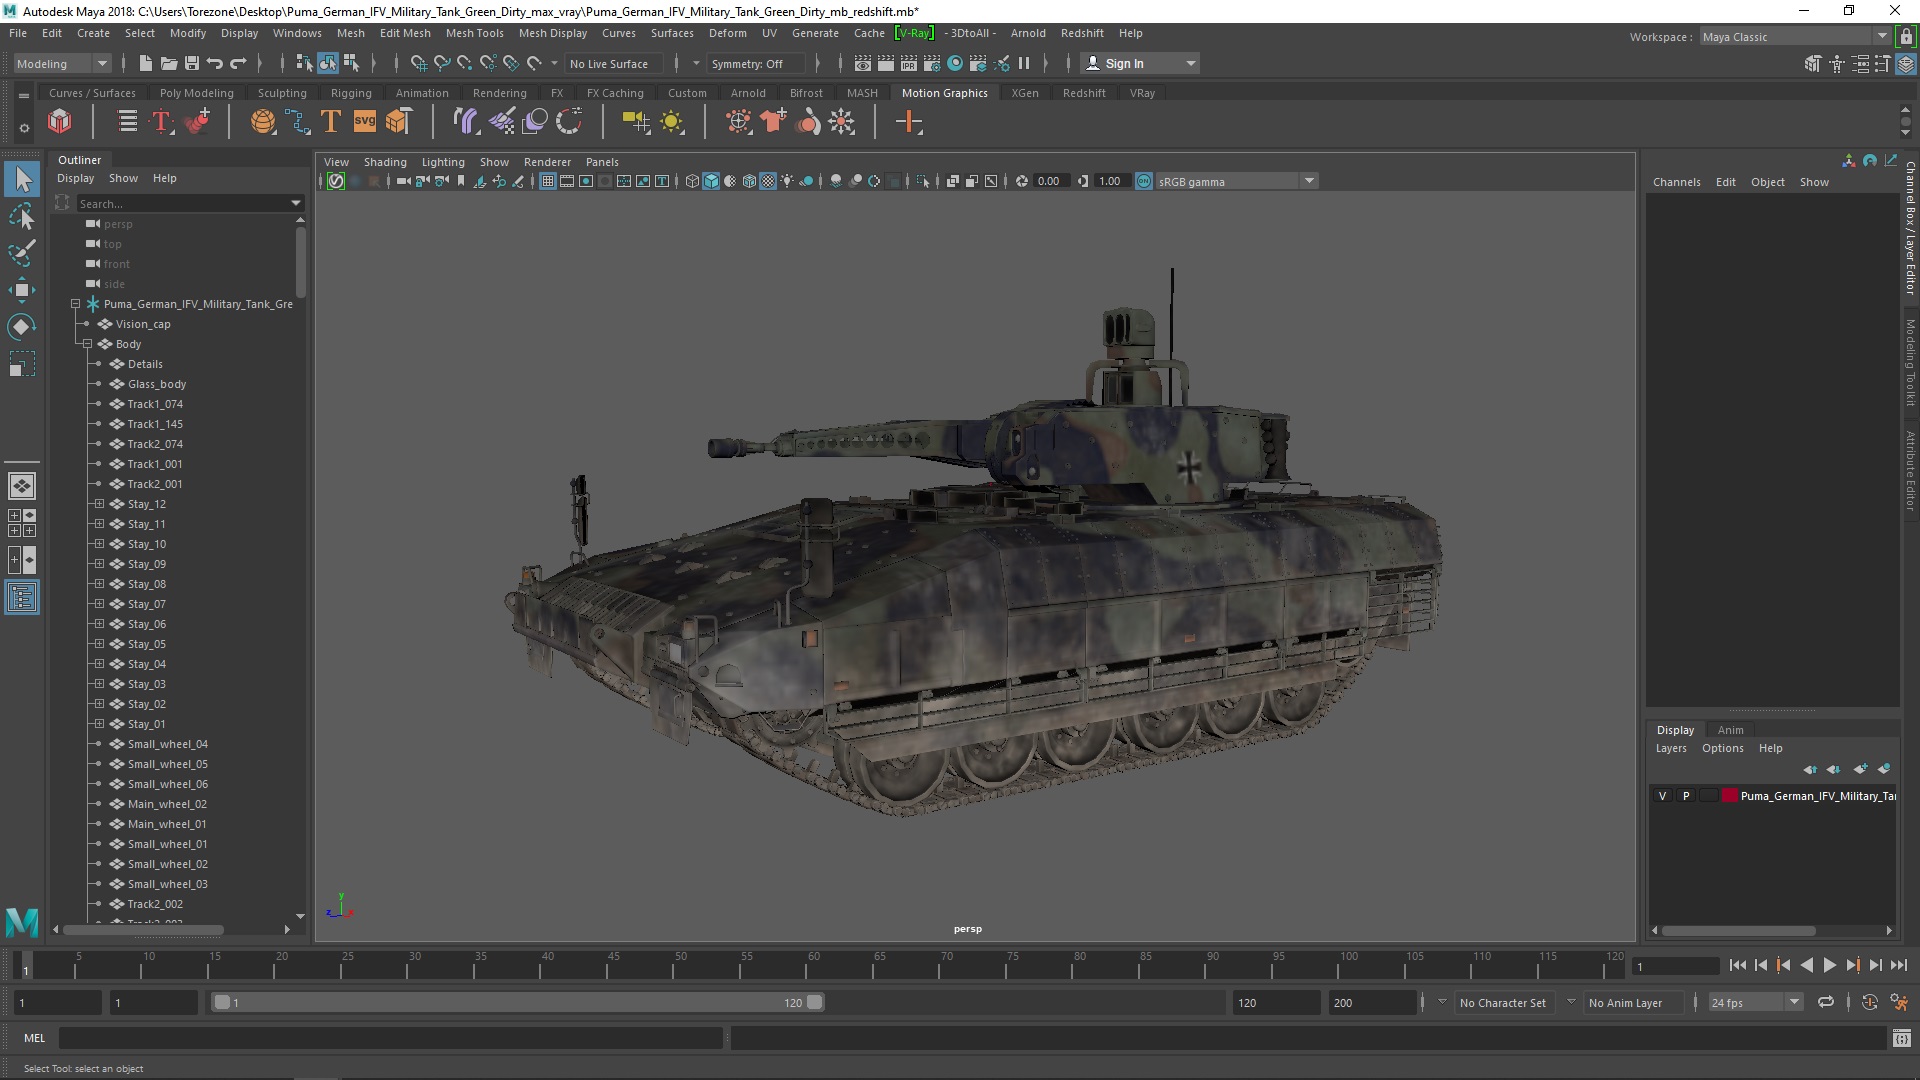The width and height of the screenshot is (1920, 1080).
Task: Toggle the viewport grid icon
Action: pos(547,181)
